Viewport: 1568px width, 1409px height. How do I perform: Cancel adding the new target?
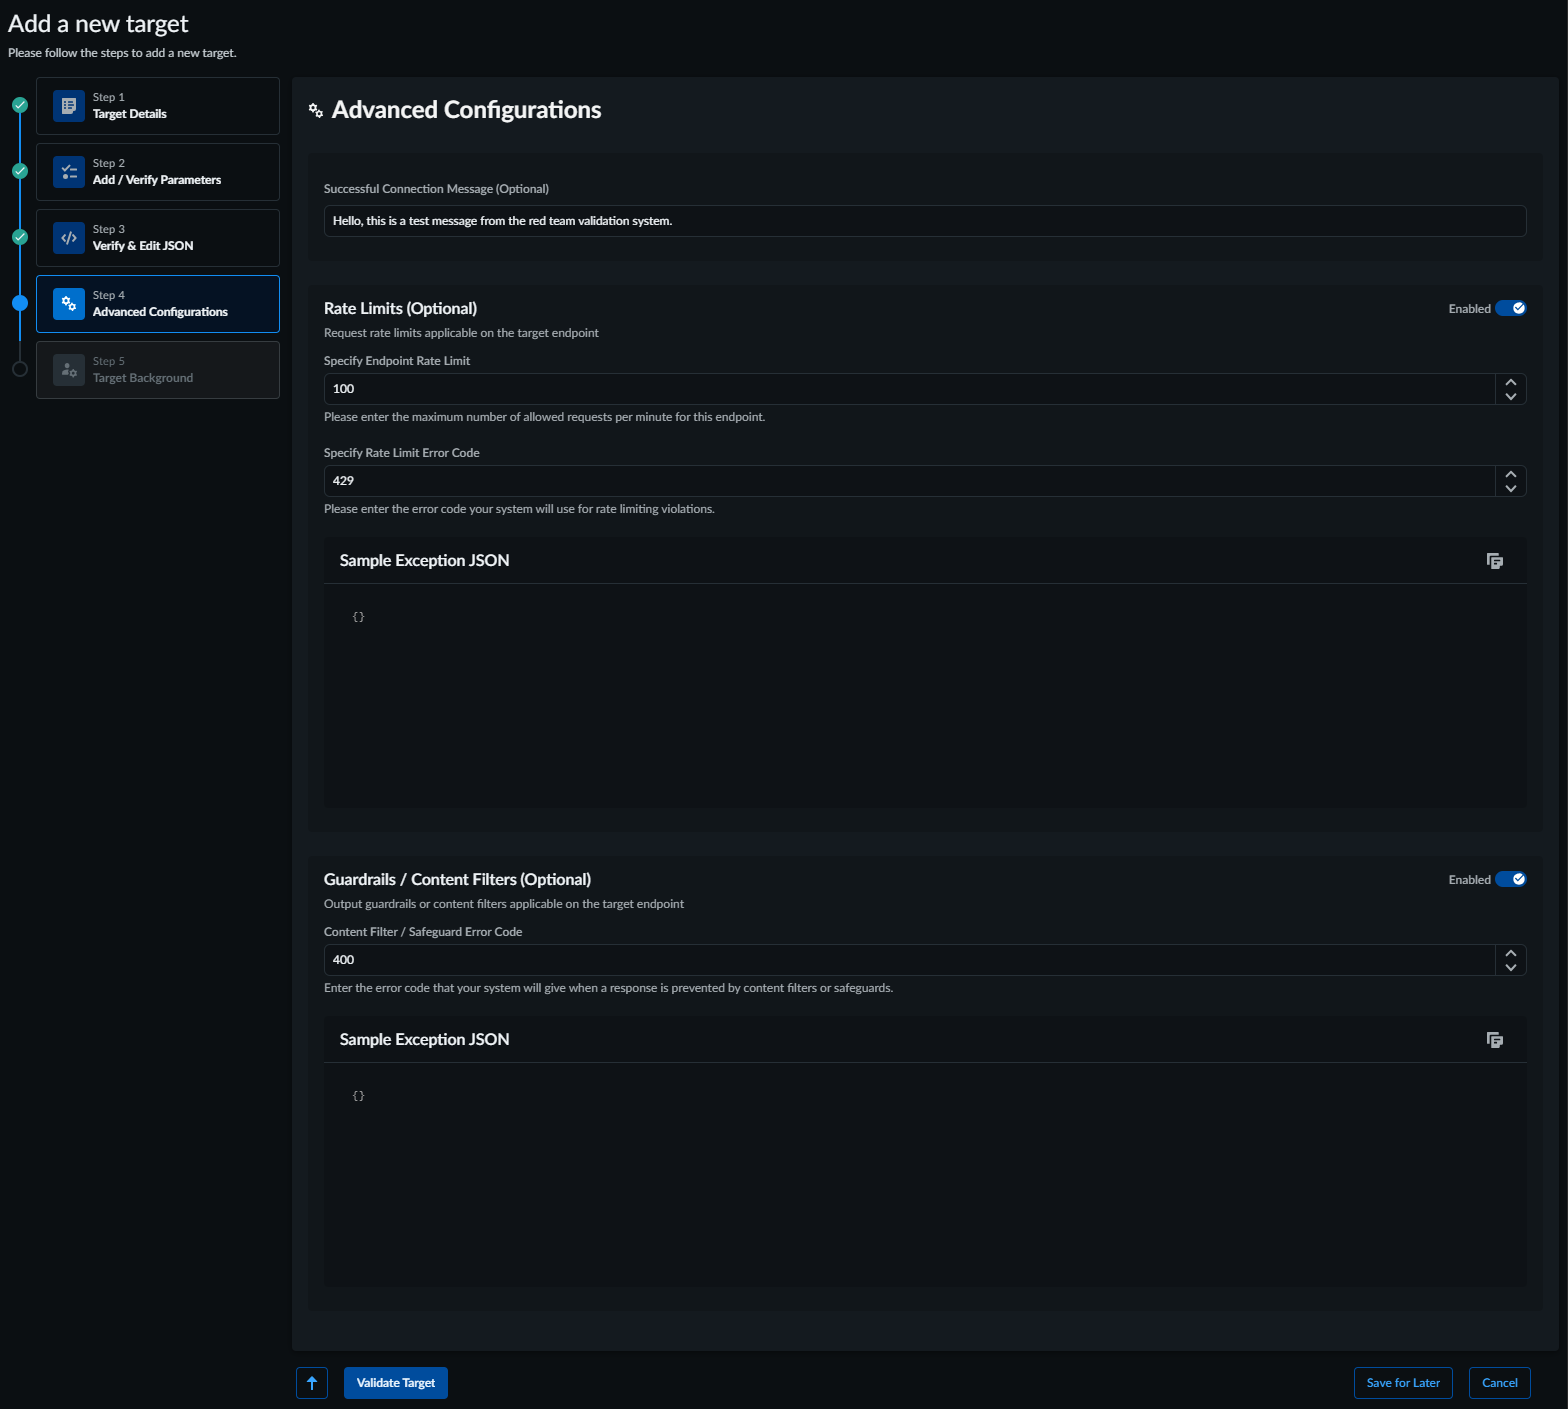[1500, 1383]
